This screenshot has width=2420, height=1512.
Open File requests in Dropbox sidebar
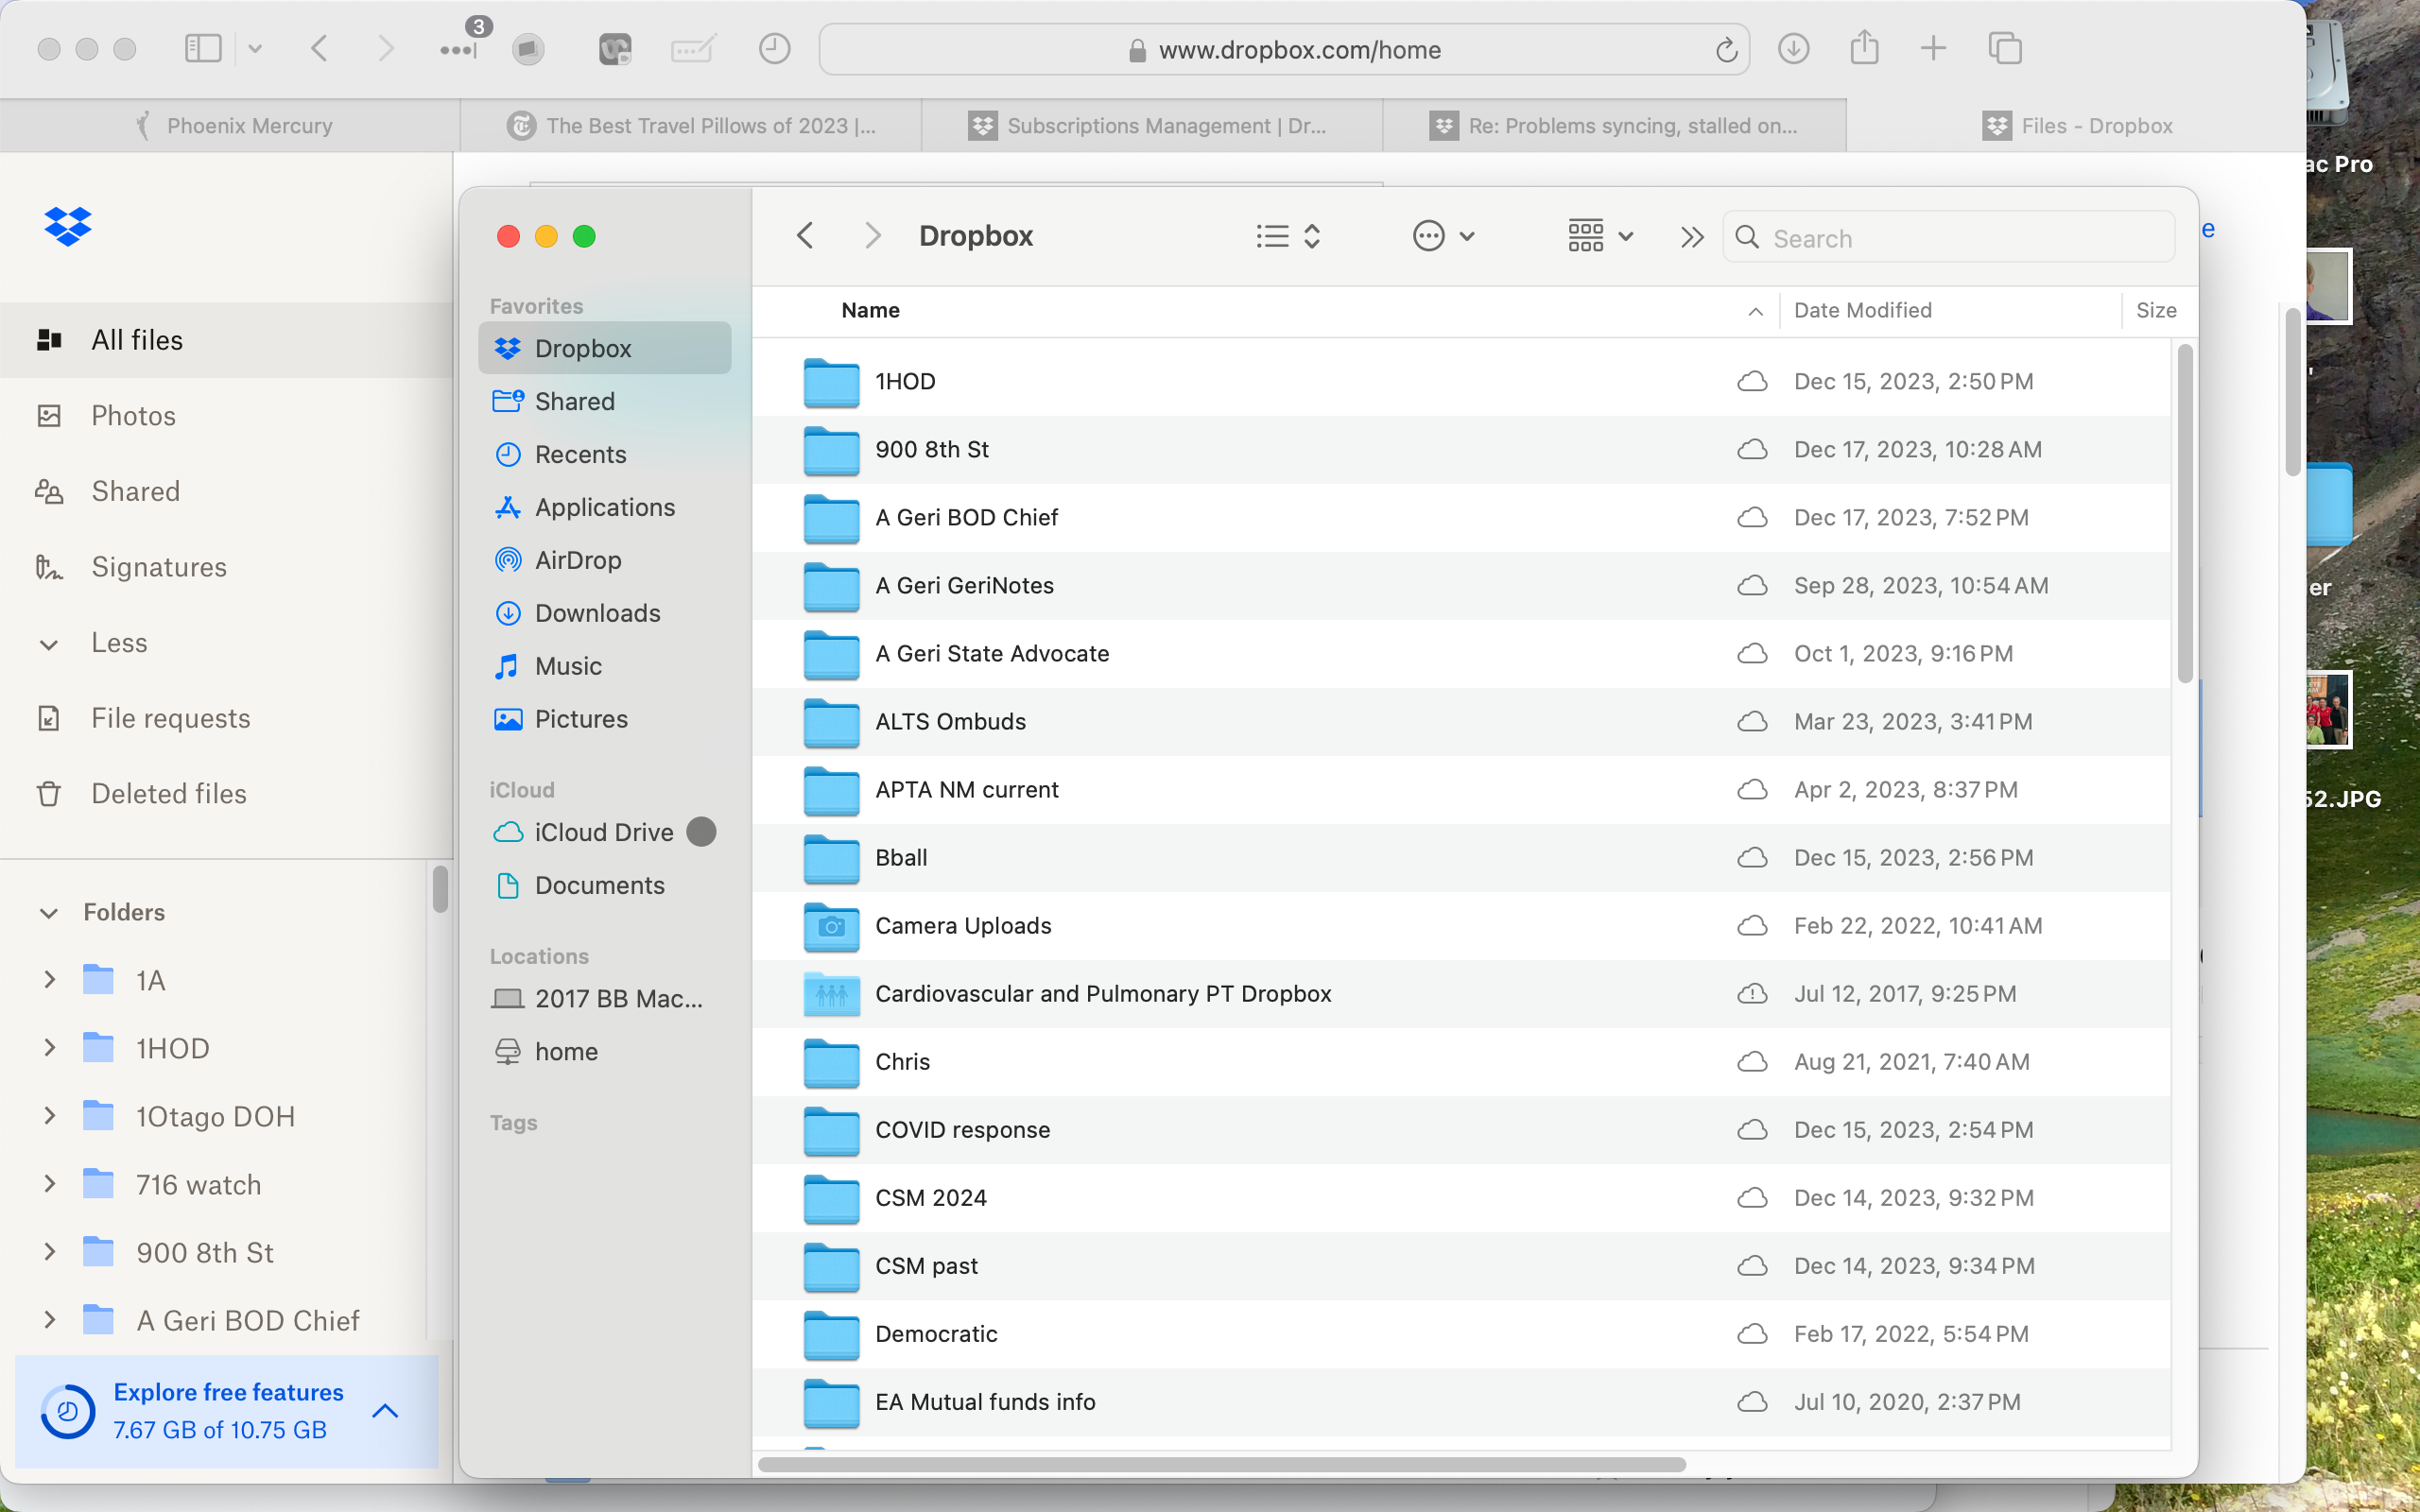click(x=226, y=718)
